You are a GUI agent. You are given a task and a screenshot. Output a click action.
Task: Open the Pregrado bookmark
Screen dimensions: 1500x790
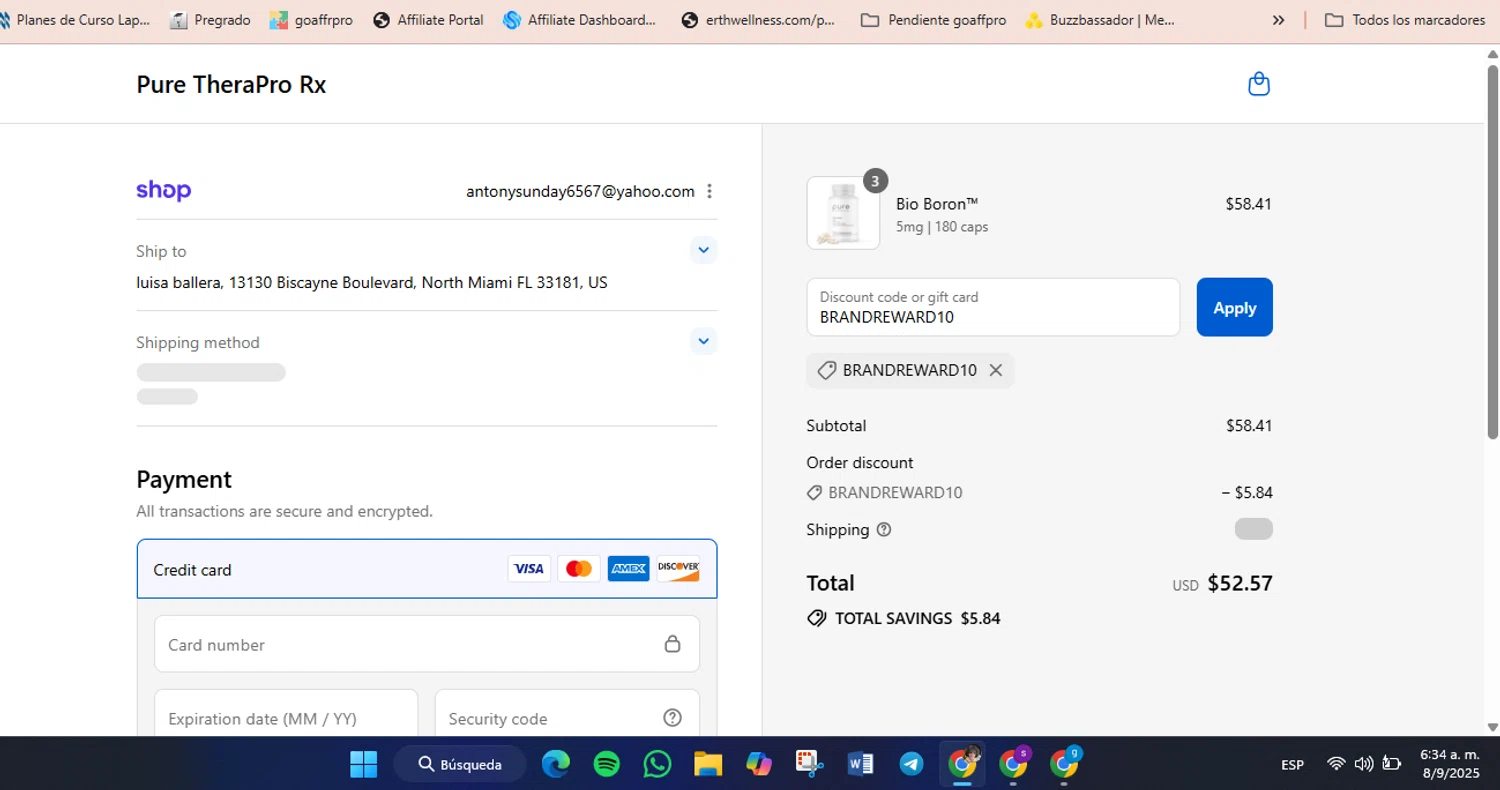210,20
